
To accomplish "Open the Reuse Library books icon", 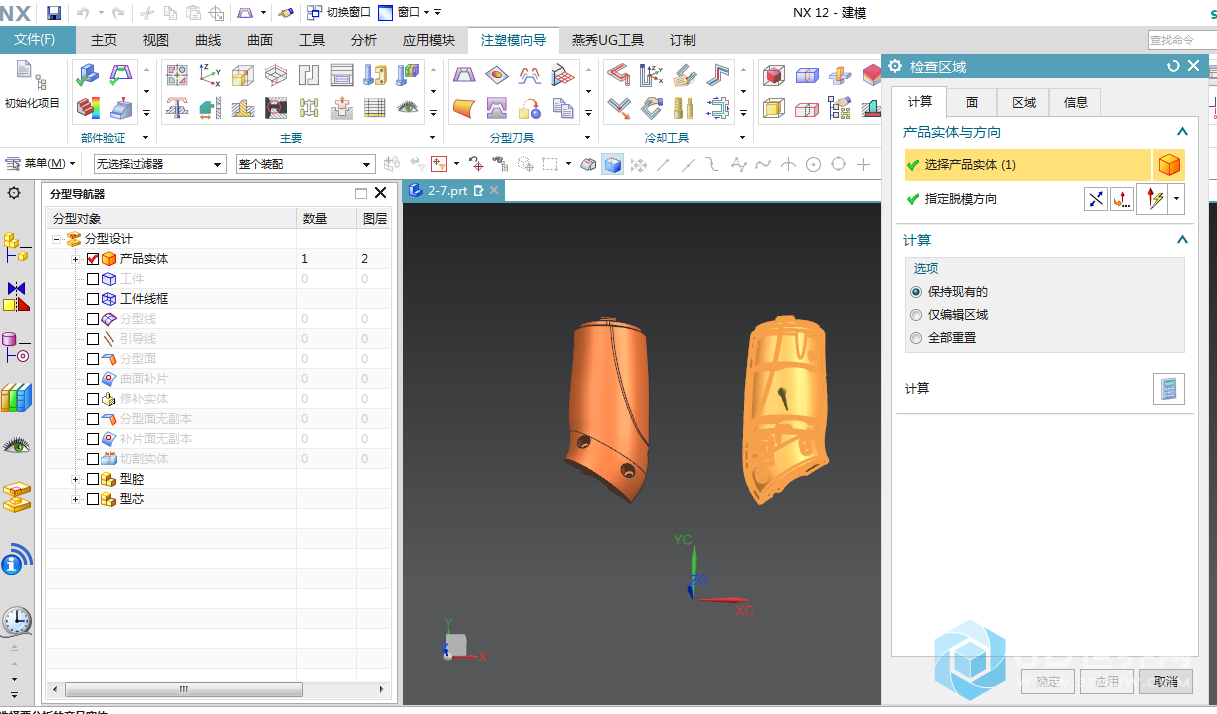I will [x=16, y=397].
